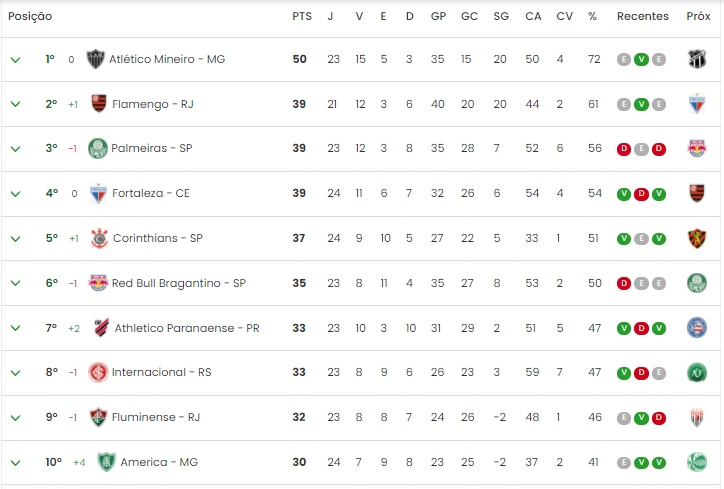Image resolution: width=724 pixels, height=489 pixels.
Task: Expand the Red Bull Bragantino row chevron
Action: pyautogui.click(x=15, y=283)
